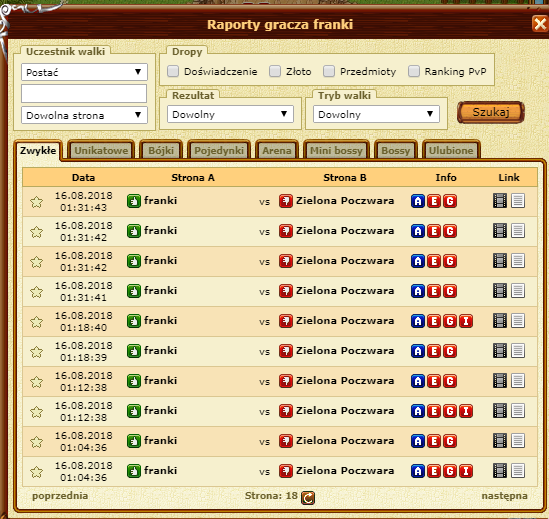The width and height of the screenshot is (549, 519).
Task: Go to następna page link
Action: click(x=504, y=496)
